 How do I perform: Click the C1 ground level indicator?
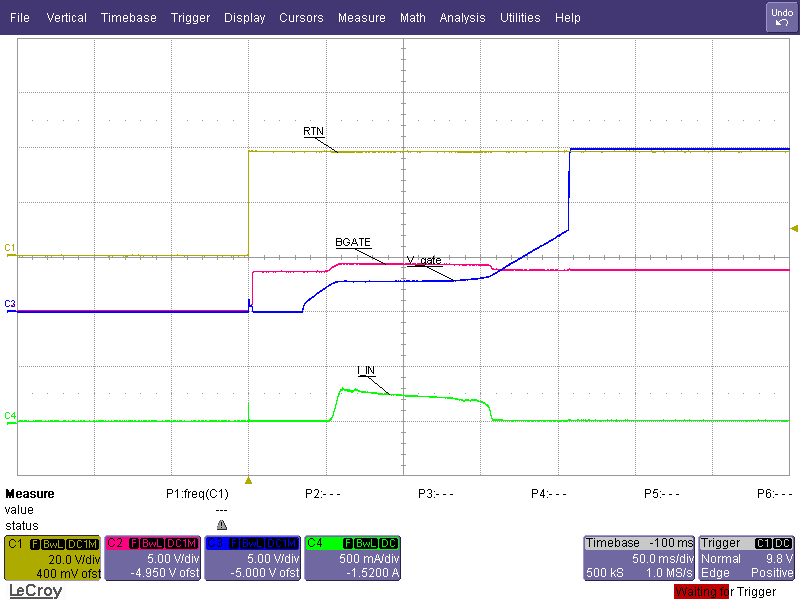click(10, 247)
